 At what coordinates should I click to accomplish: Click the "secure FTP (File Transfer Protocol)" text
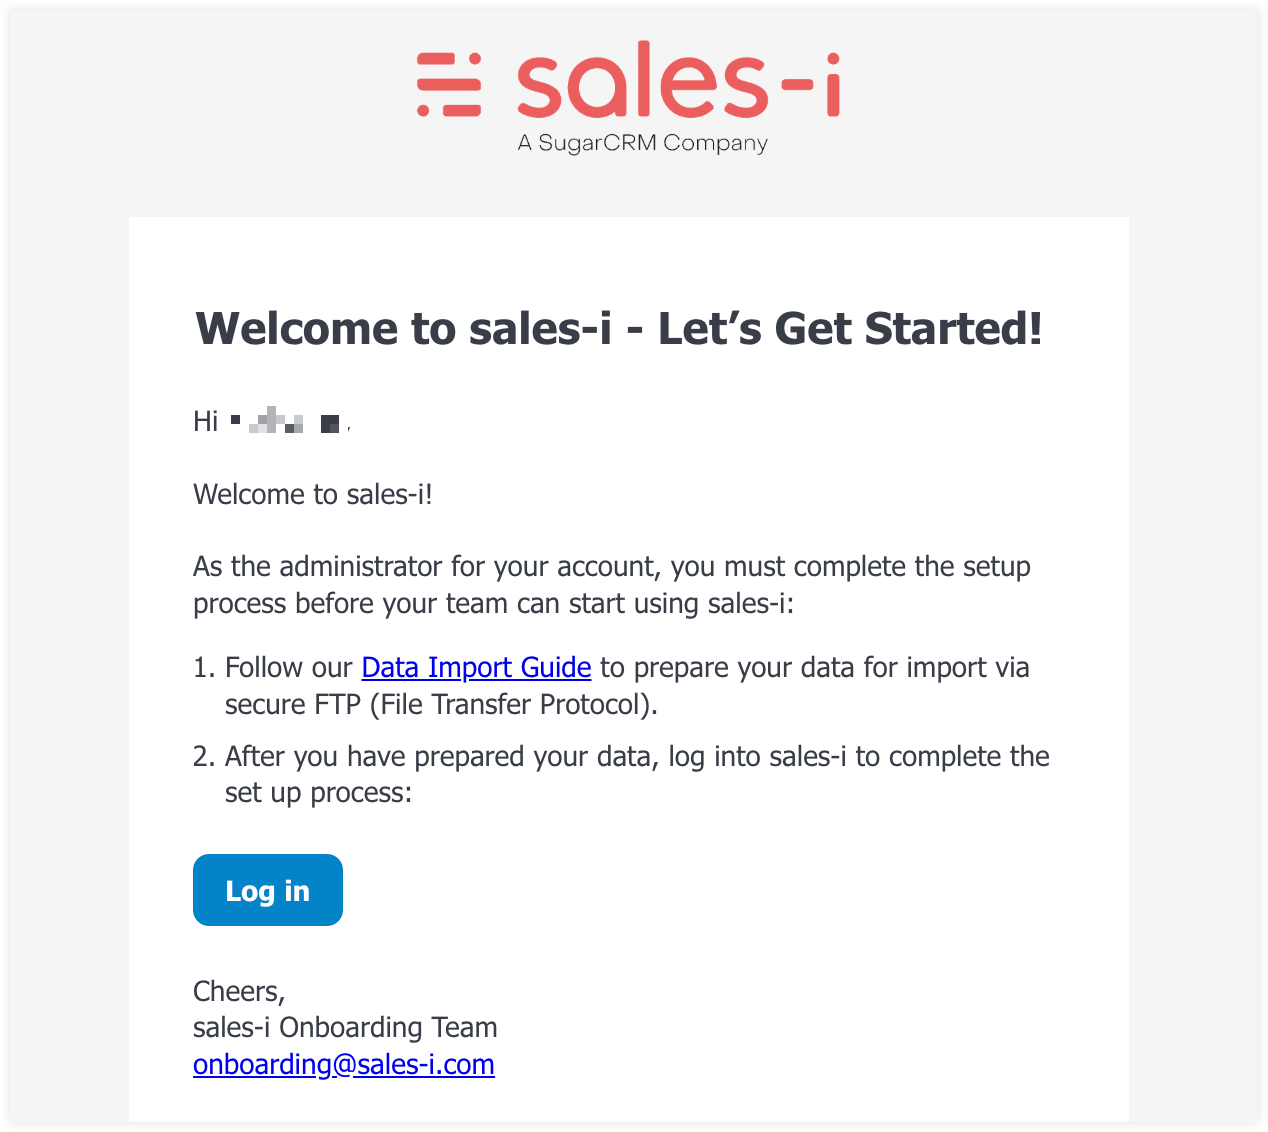(441, 704)
